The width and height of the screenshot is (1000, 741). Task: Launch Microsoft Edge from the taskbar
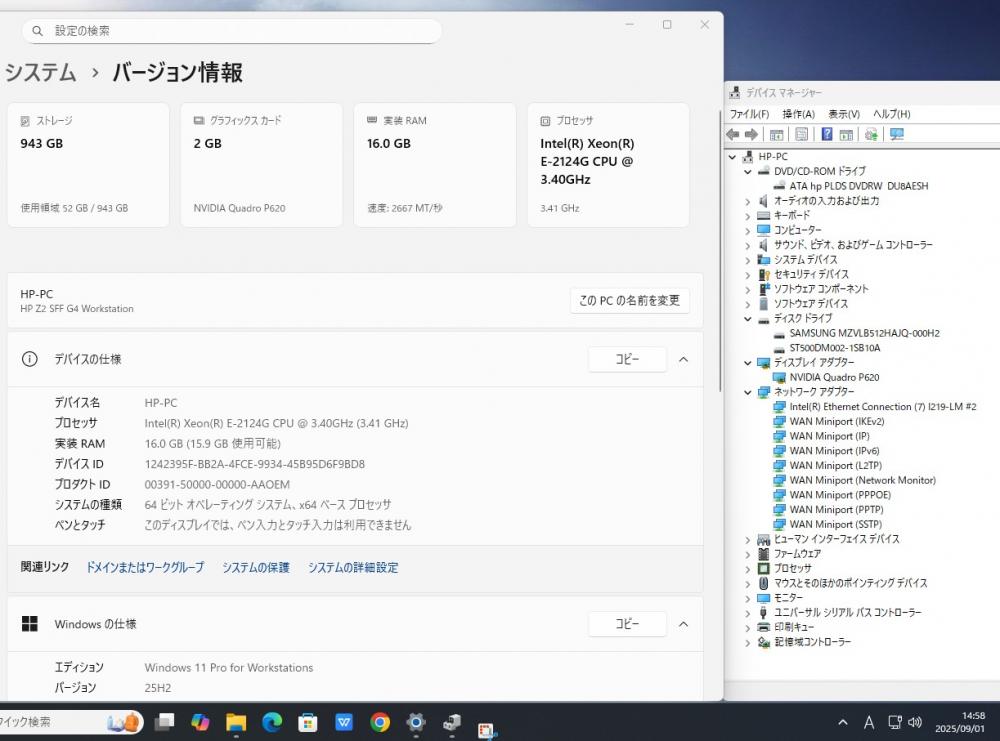pyautogui.click(x=272, y=721)
